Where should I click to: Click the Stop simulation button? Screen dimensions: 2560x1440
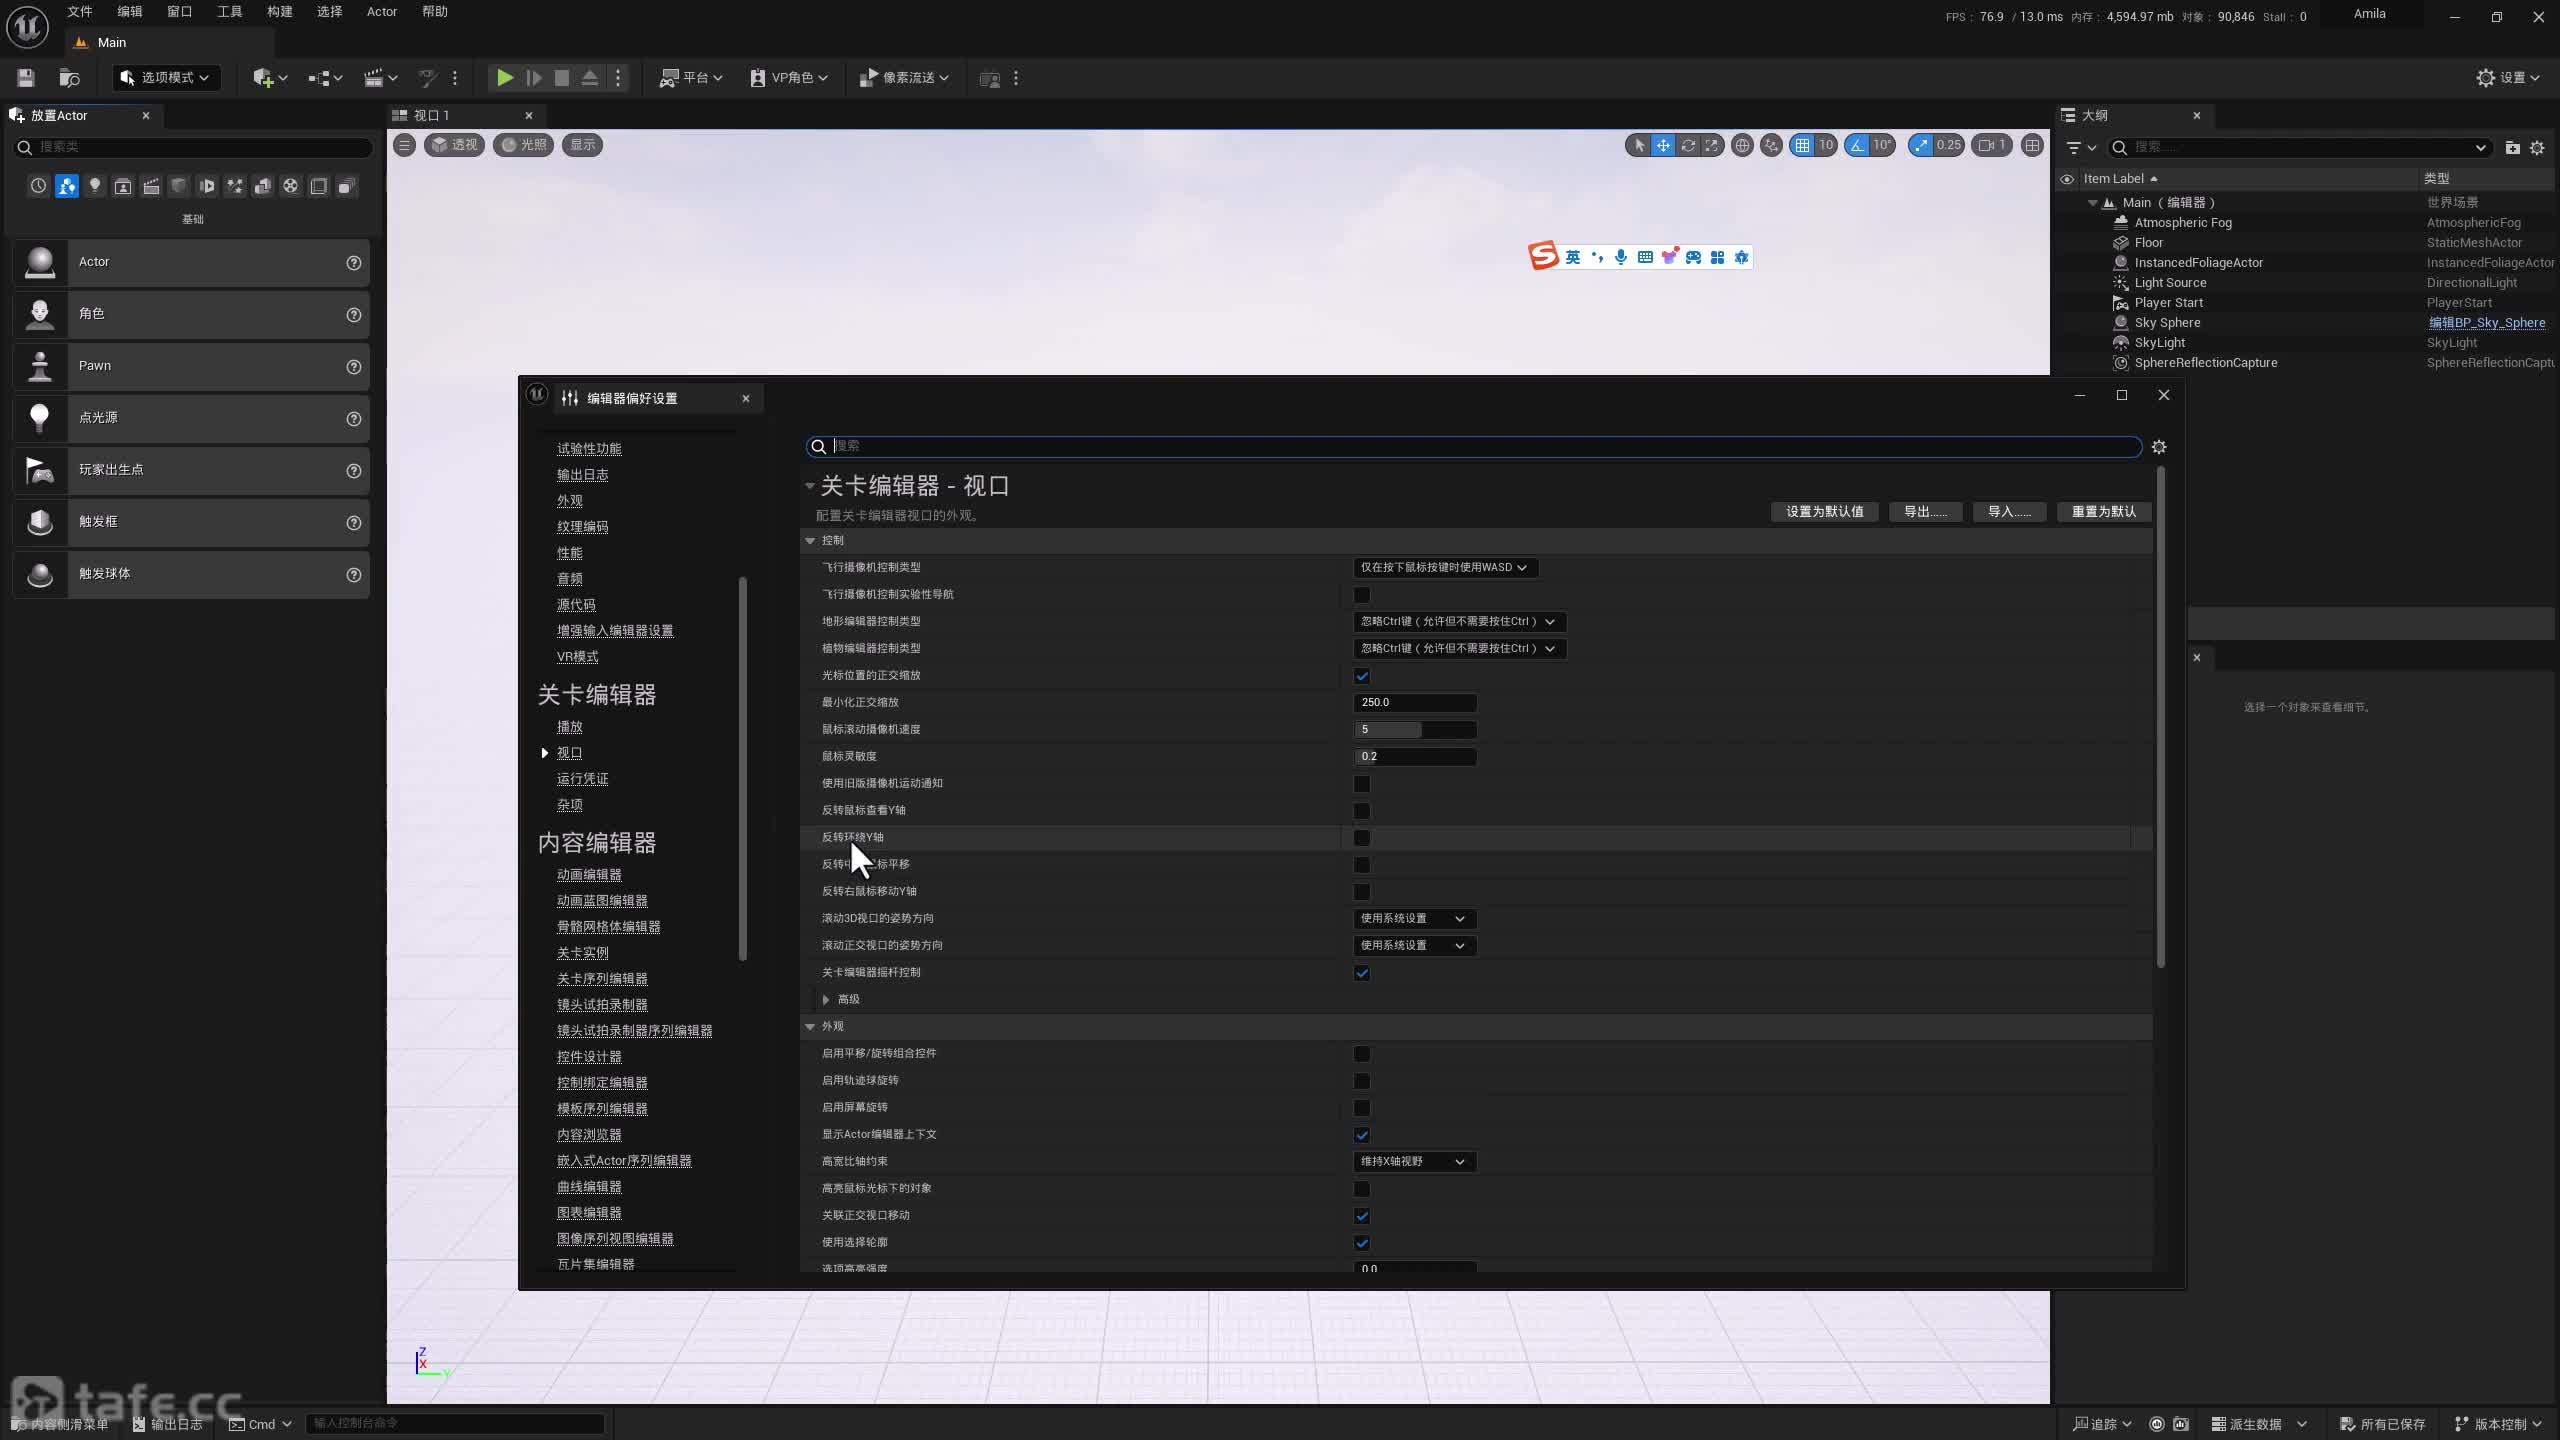click(562, 78)
